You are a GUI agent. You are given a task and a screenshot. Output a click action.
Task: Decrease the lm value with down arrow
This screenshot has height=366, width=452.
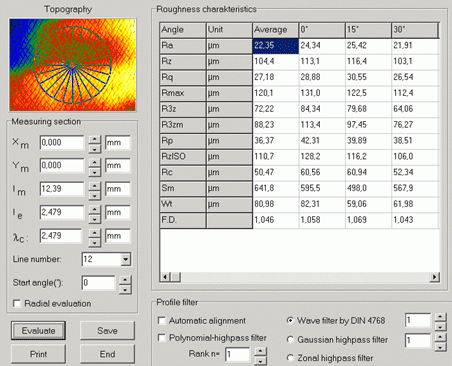(x=95, y=195)
